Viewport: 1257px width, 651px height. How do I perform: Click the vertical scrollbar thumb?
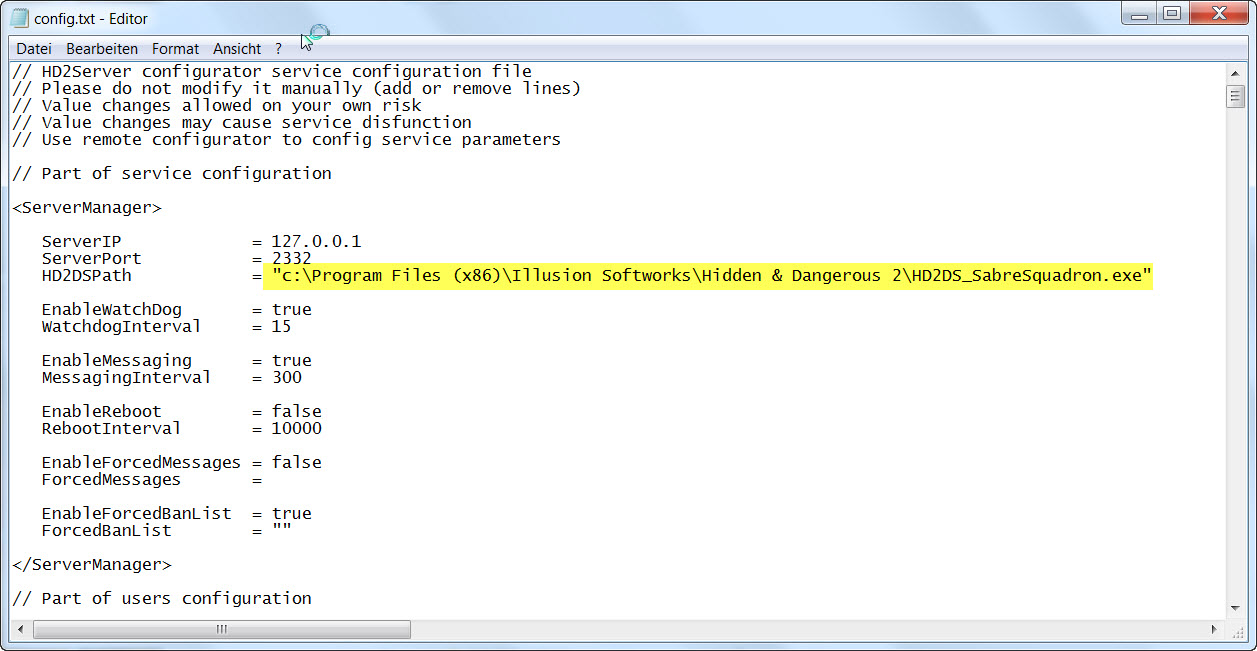[x=1235, y=97]
